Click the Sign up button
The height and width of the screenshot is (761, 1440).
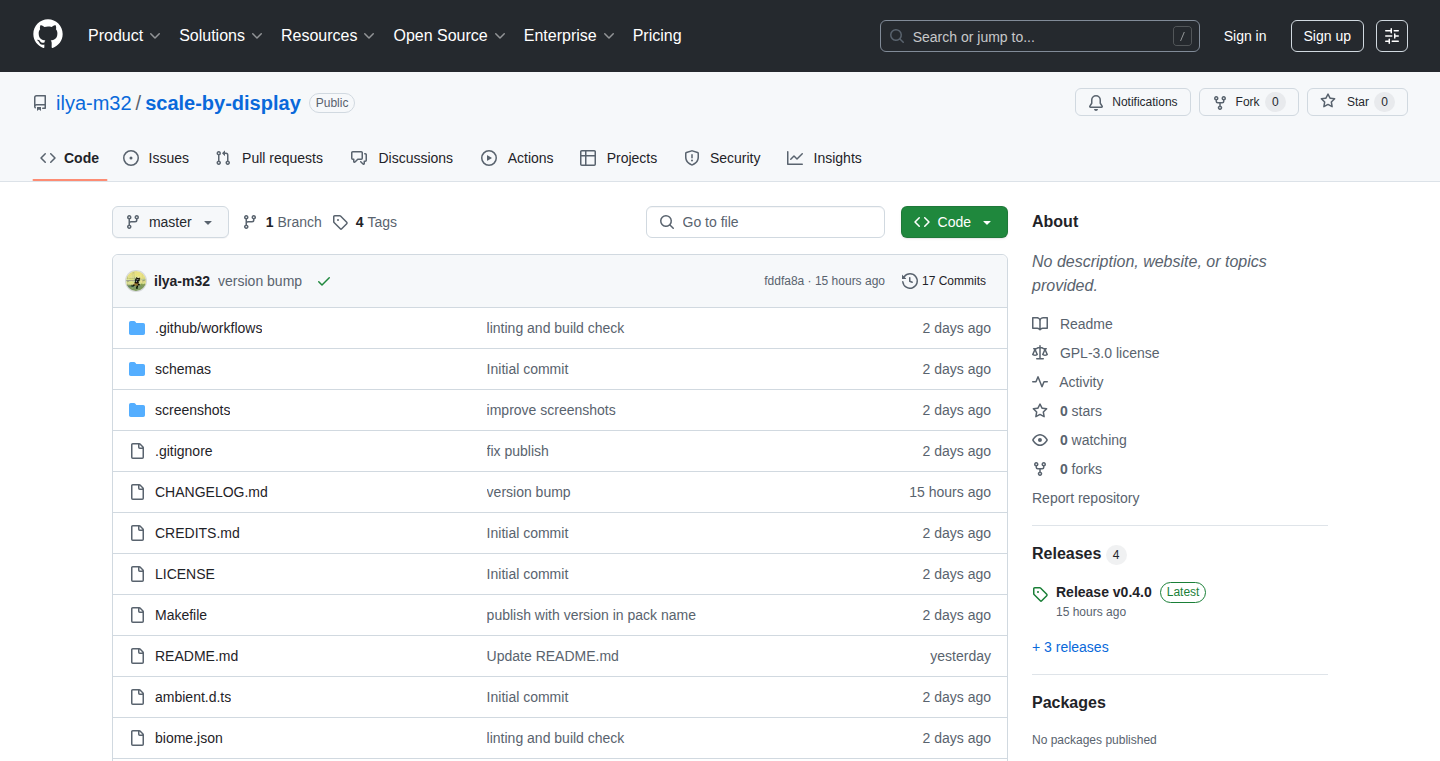(1327, 36)
